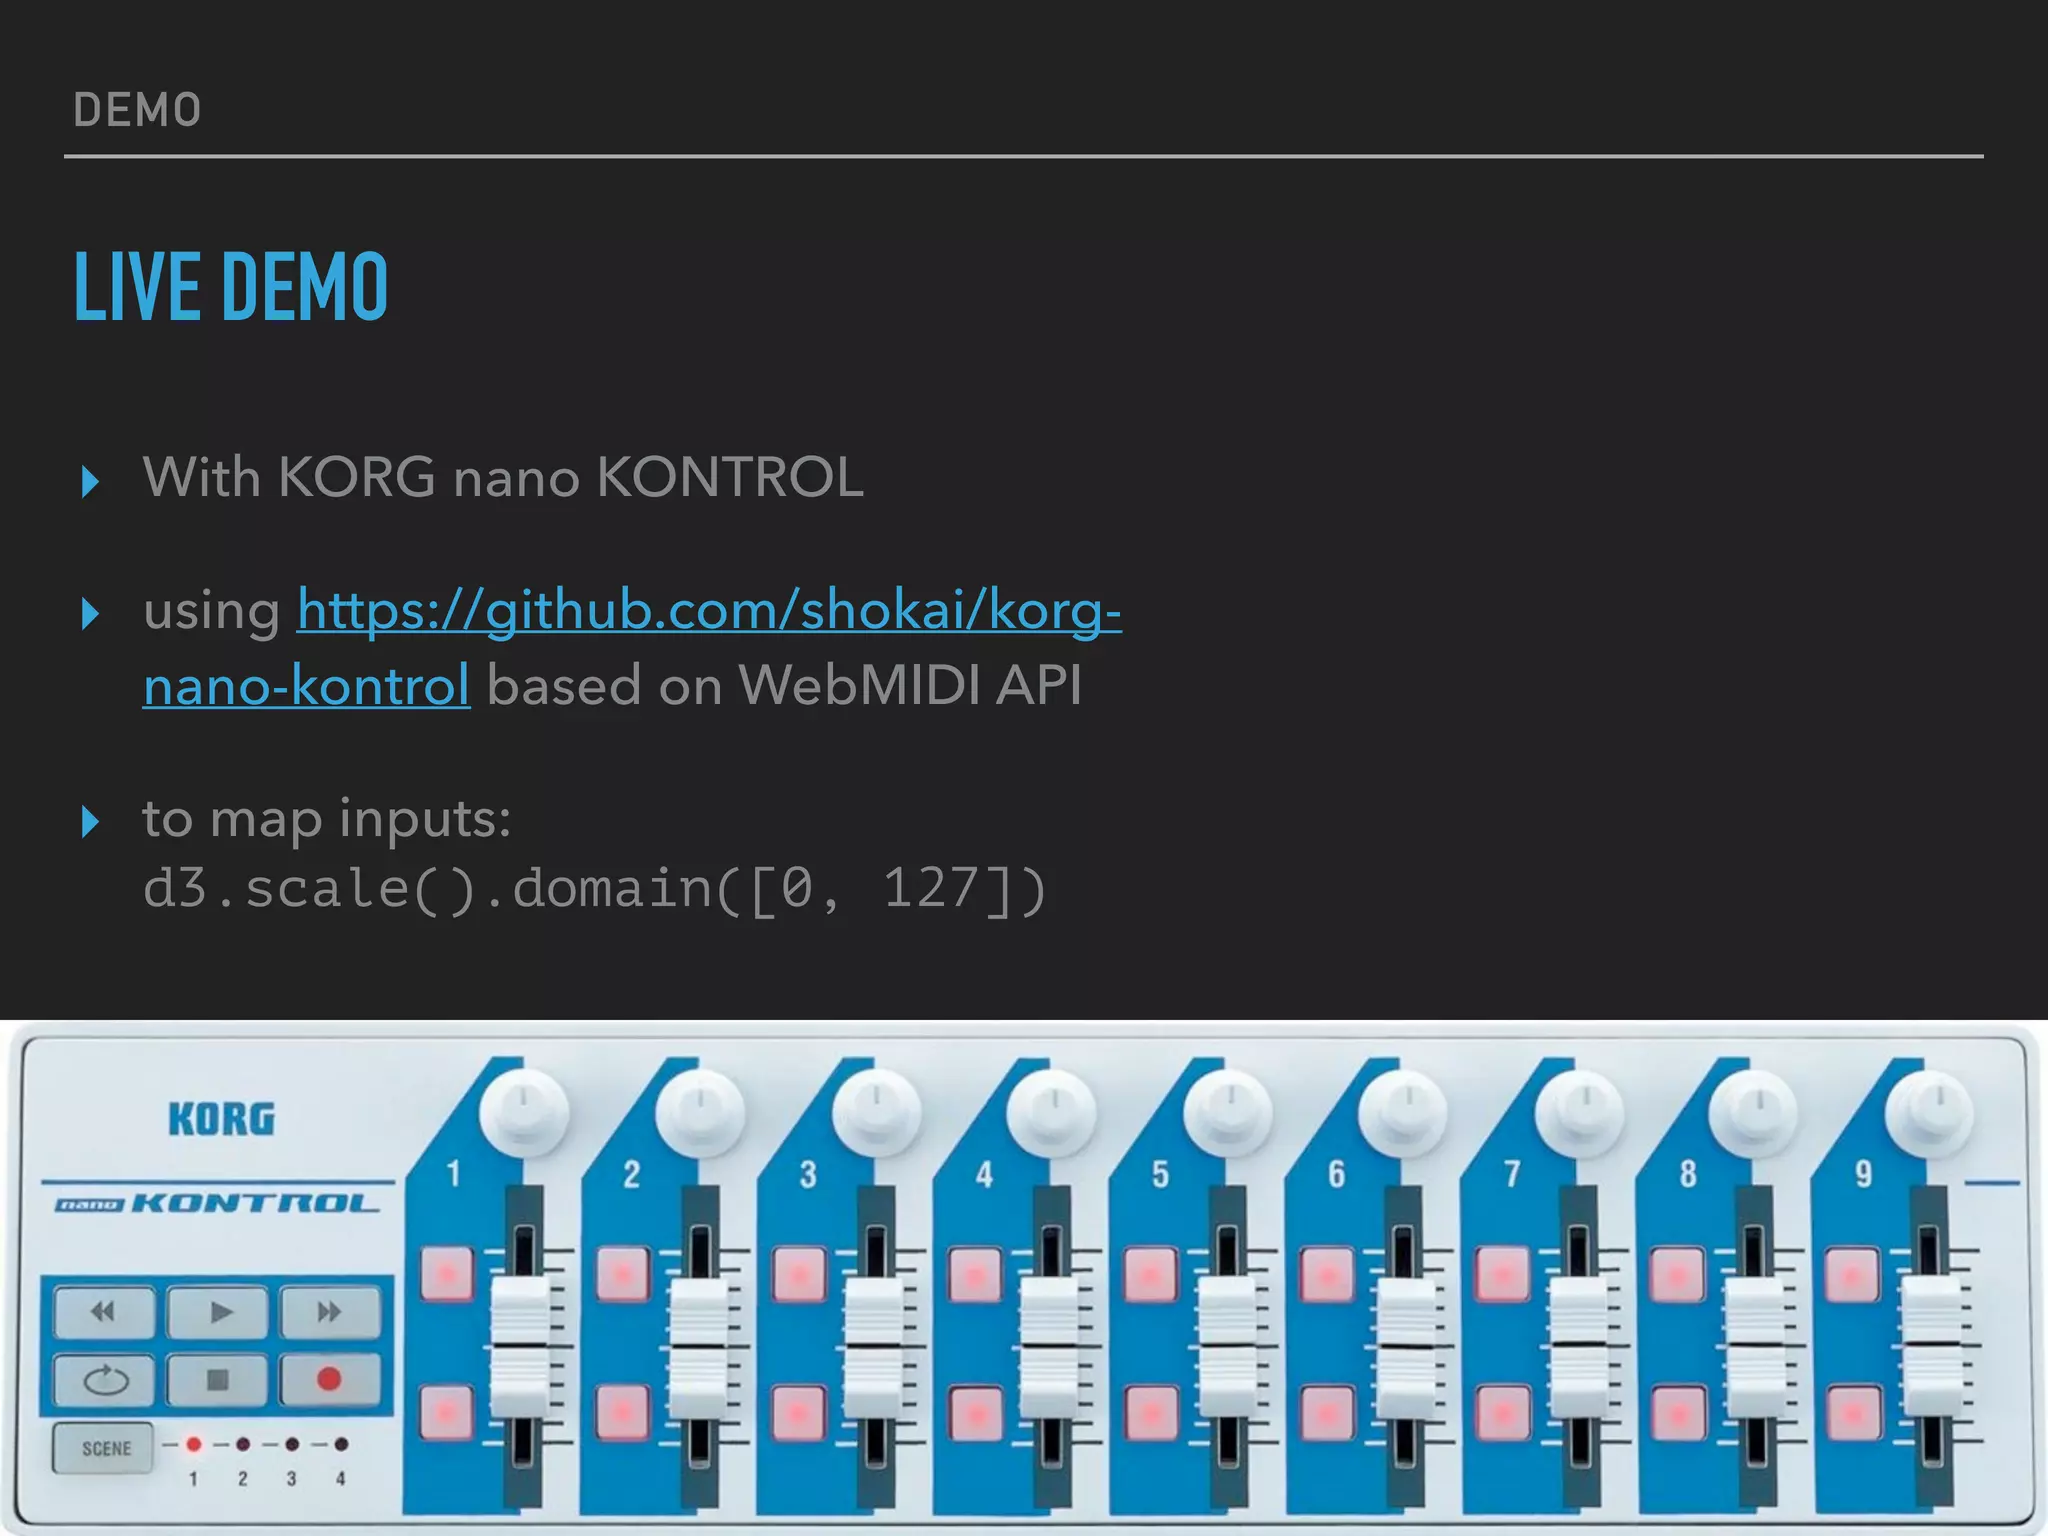The height and width of the screenshot is (1536, 2048).
Task: Click the fast-forward button on the controller
Action: tap(330, 1311)
